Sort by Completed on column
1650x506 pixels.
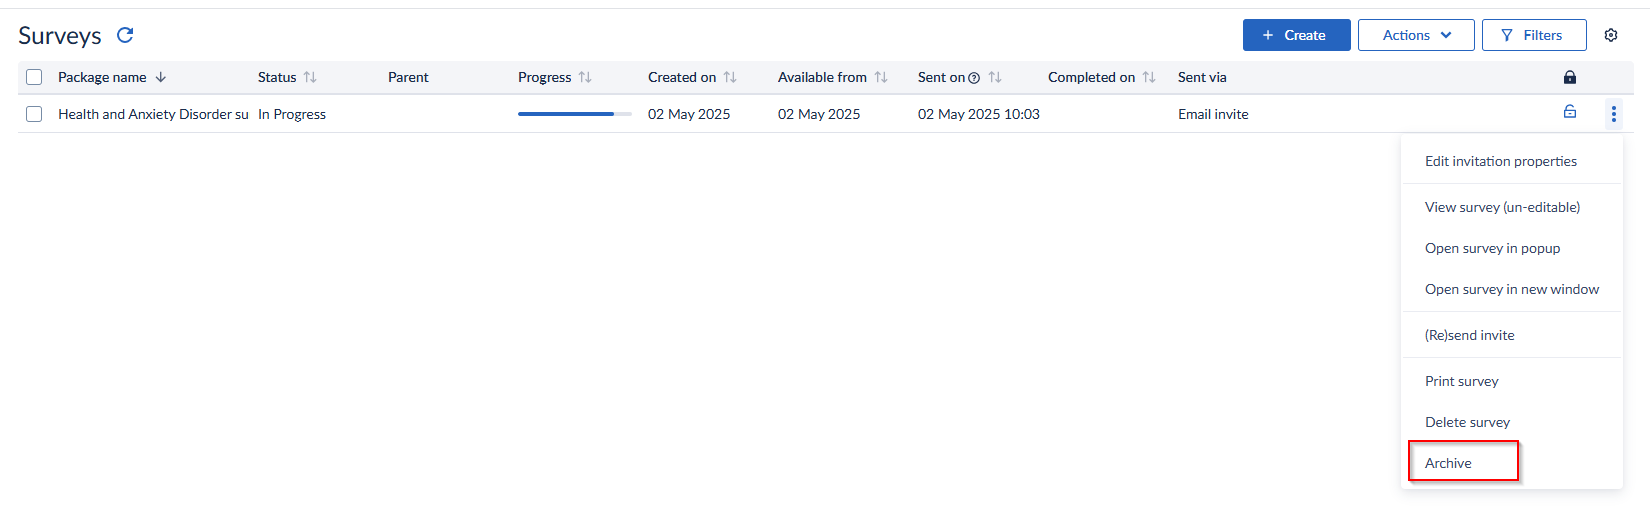(1149, 77)
